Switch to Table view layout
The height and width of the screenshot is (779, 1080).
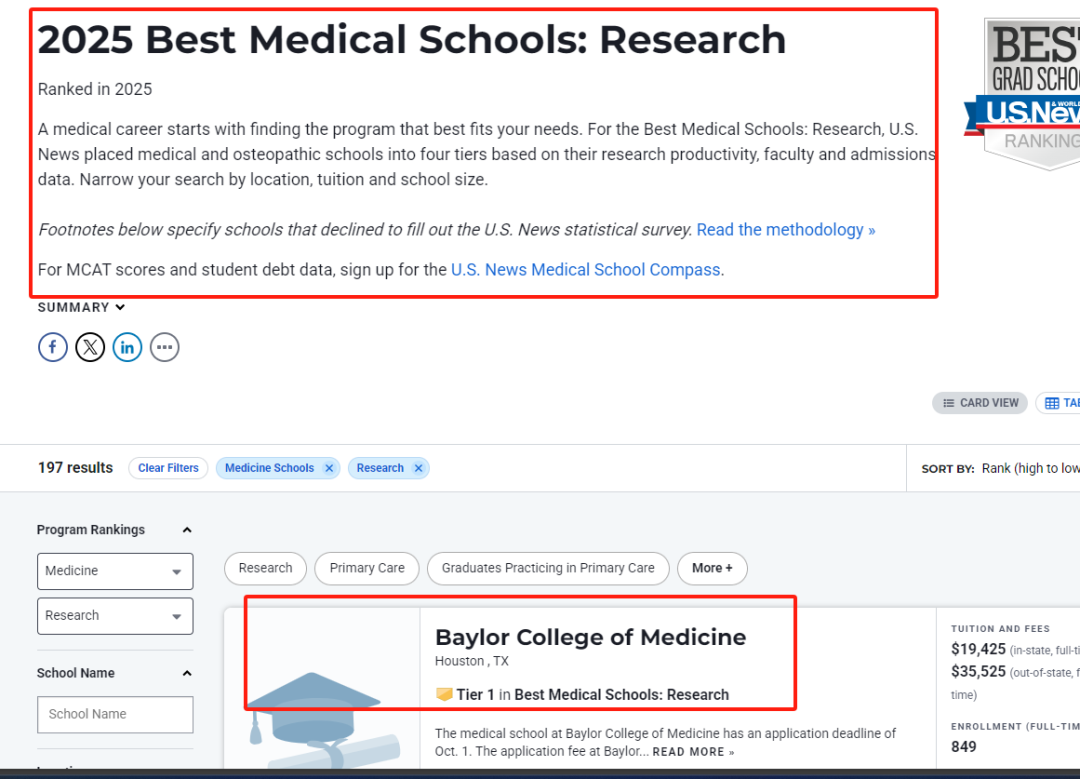(1059, 403)
